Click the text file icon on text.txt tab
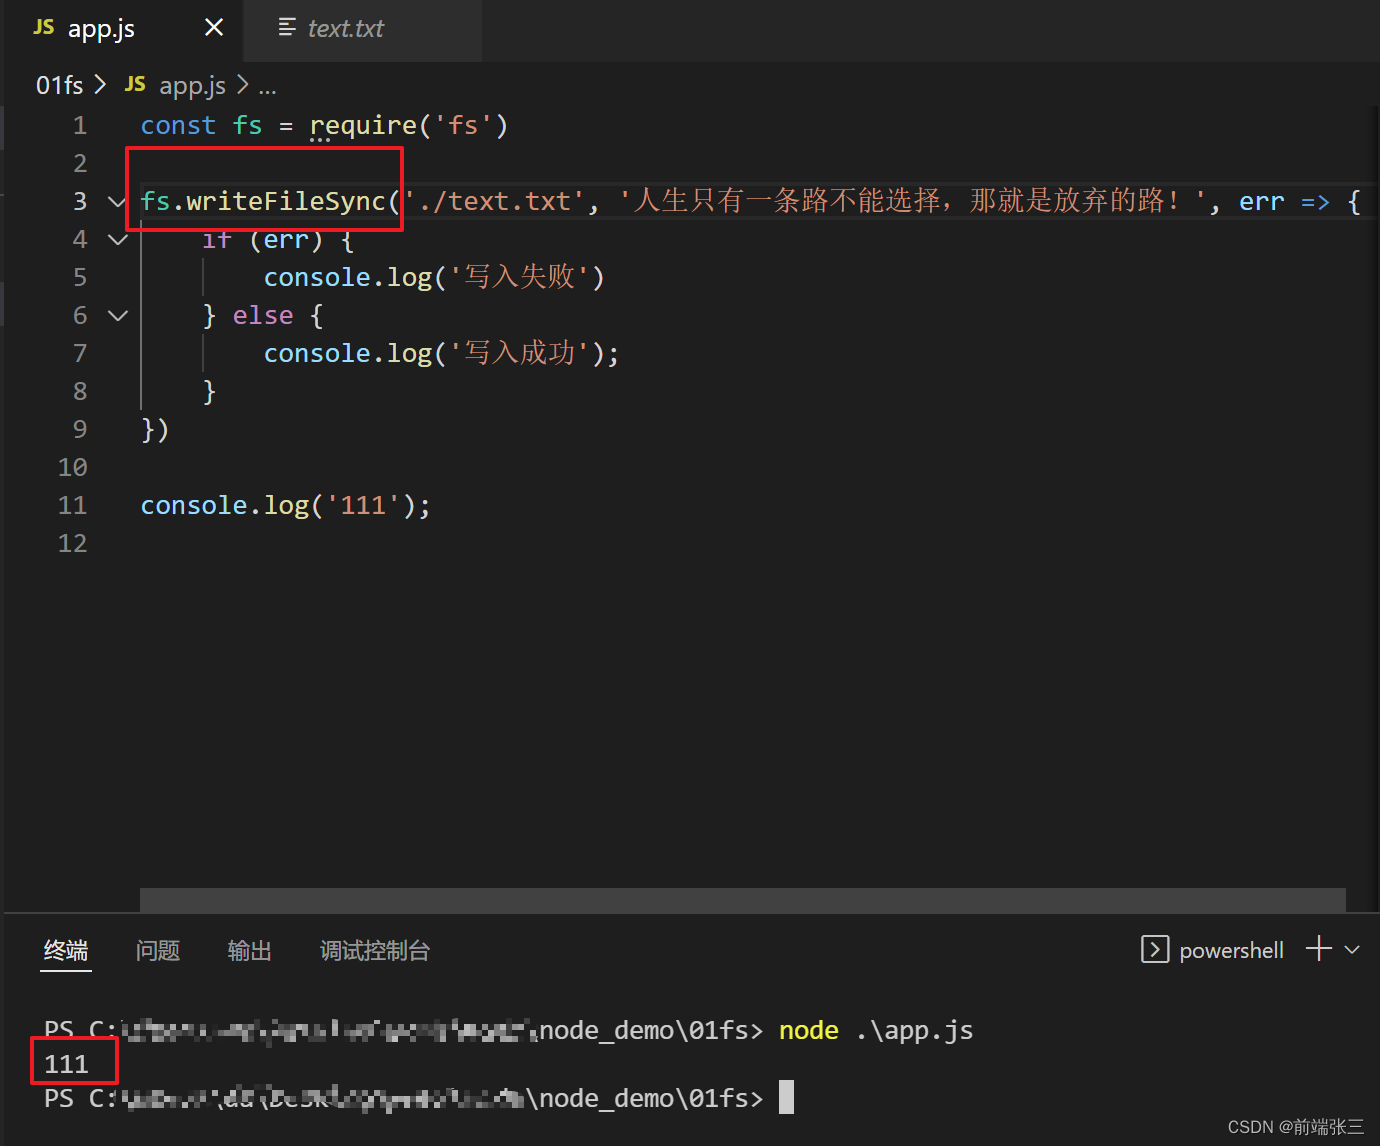The height and width of the screenshot is (1146, 1380). [287, 28]
